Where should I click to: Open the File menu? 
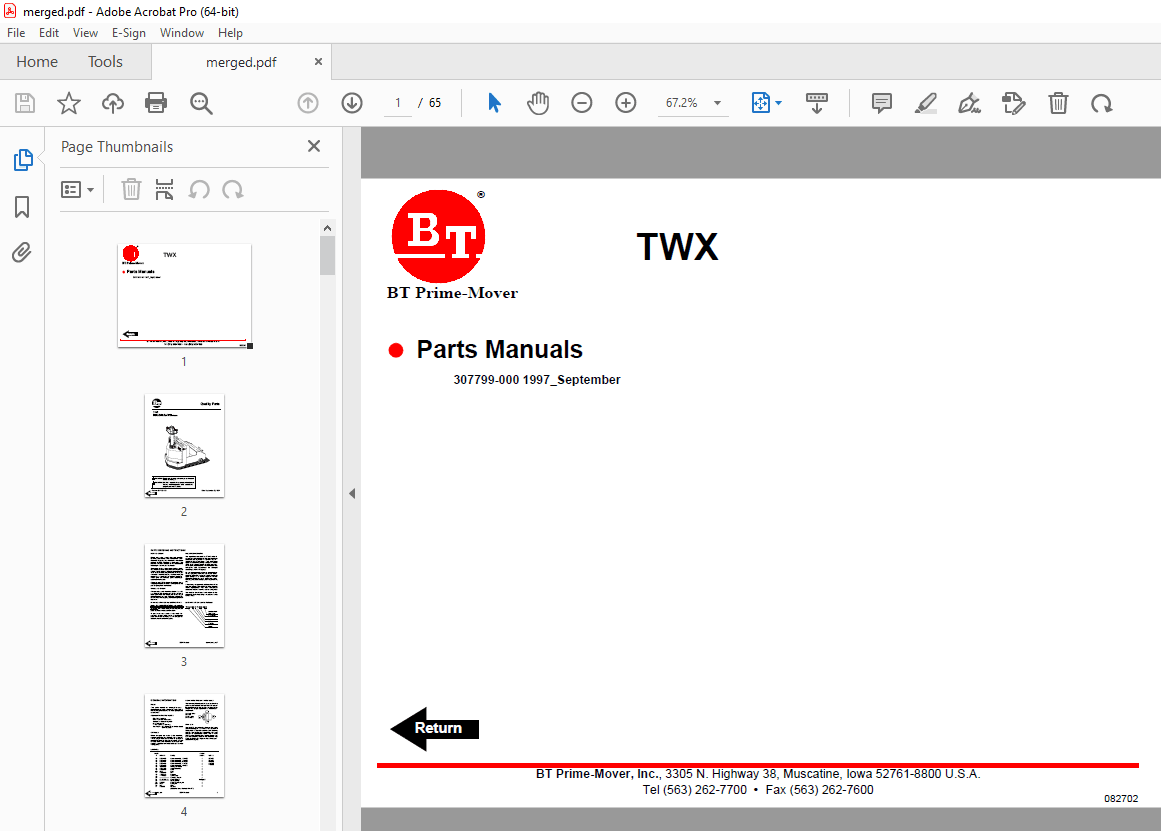coord(16,33)
